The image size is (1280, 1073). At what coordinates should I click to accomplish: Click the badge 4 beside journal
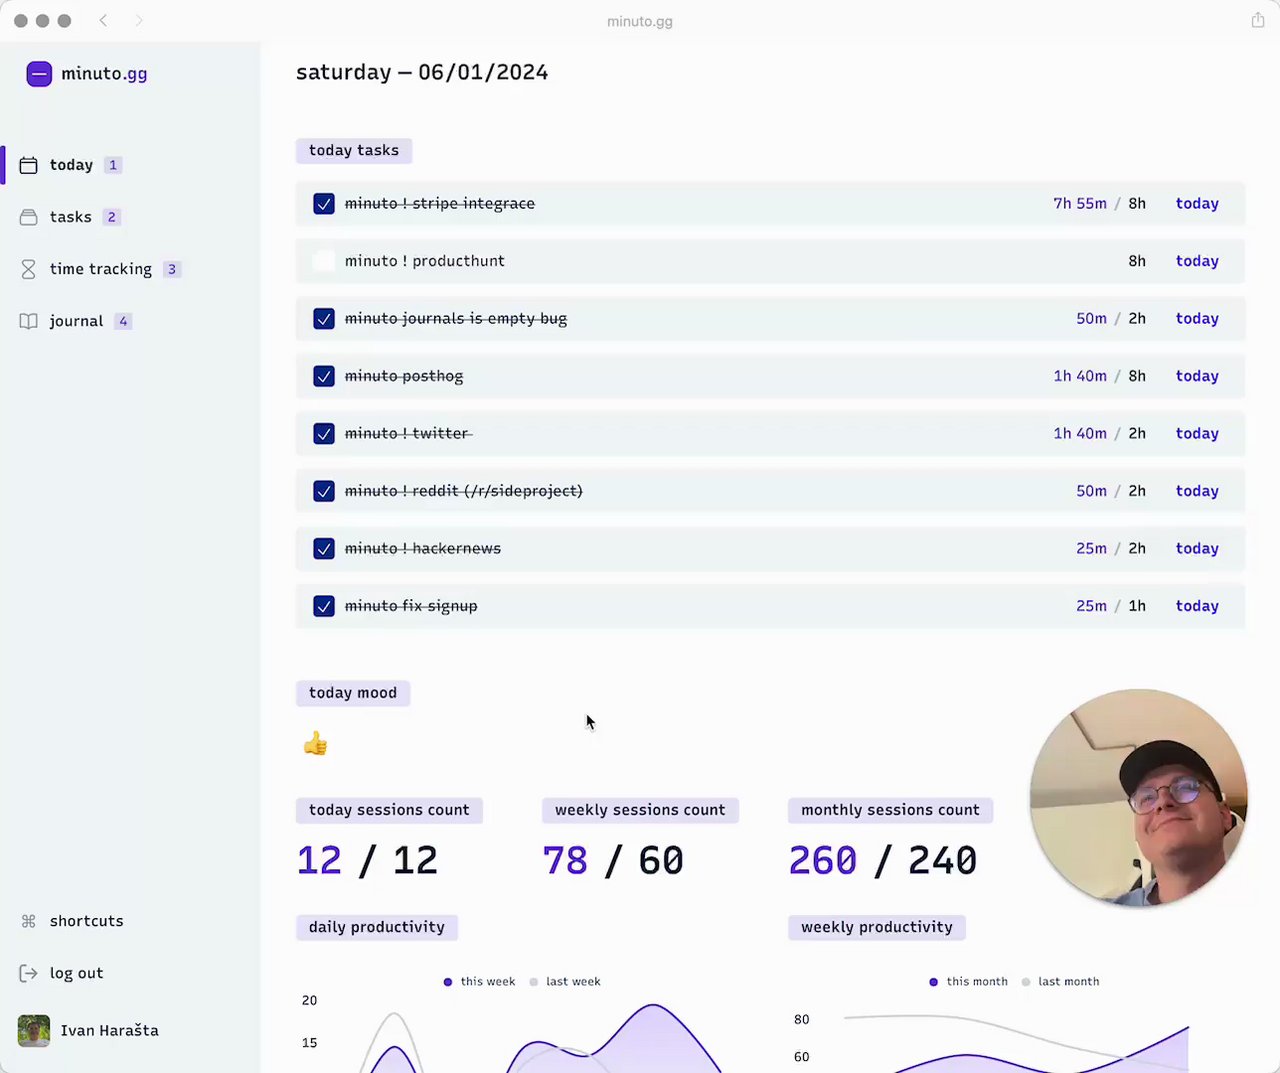pyautogui.click(x=123, y=321)
